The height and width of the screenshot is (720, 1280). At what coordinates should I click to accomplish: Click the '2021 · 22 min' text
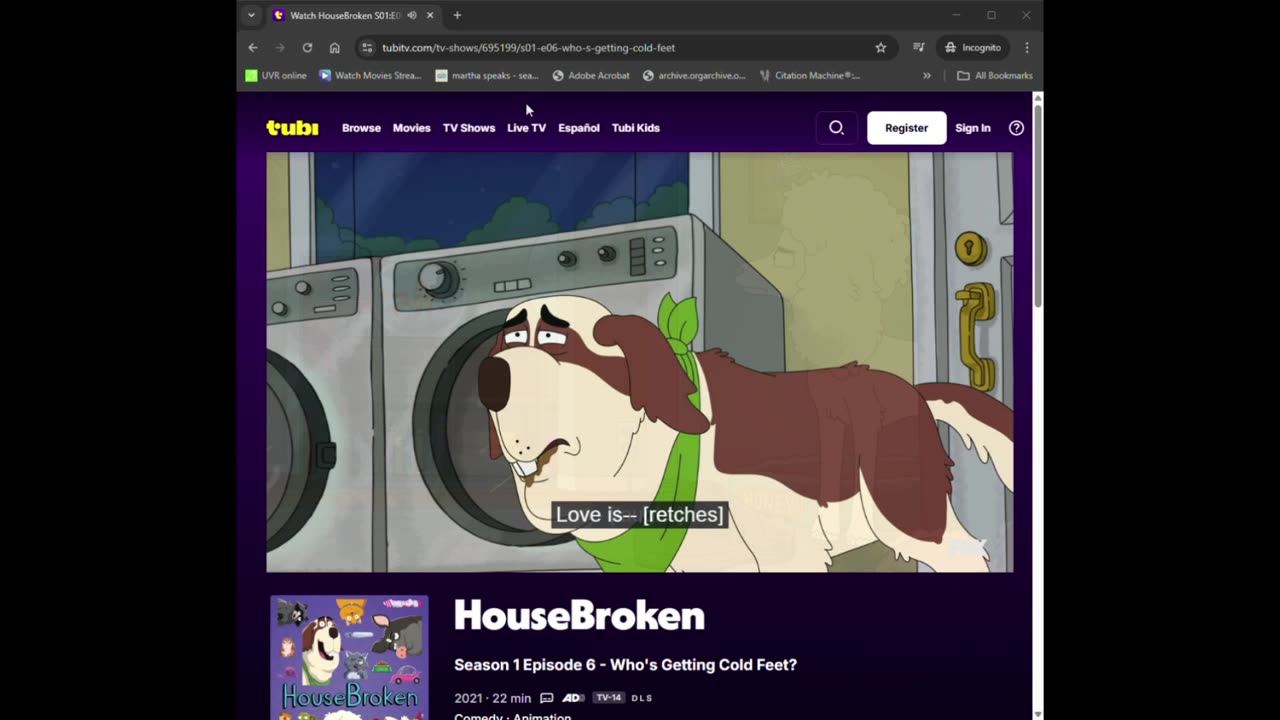(492, 698)
